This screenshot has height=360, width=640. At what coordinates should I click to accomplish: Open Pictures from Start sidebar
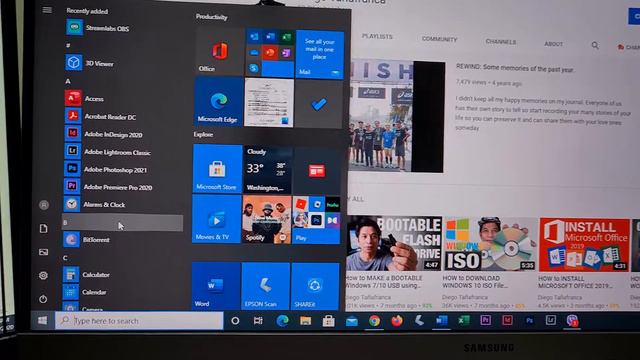click(43, 252)
